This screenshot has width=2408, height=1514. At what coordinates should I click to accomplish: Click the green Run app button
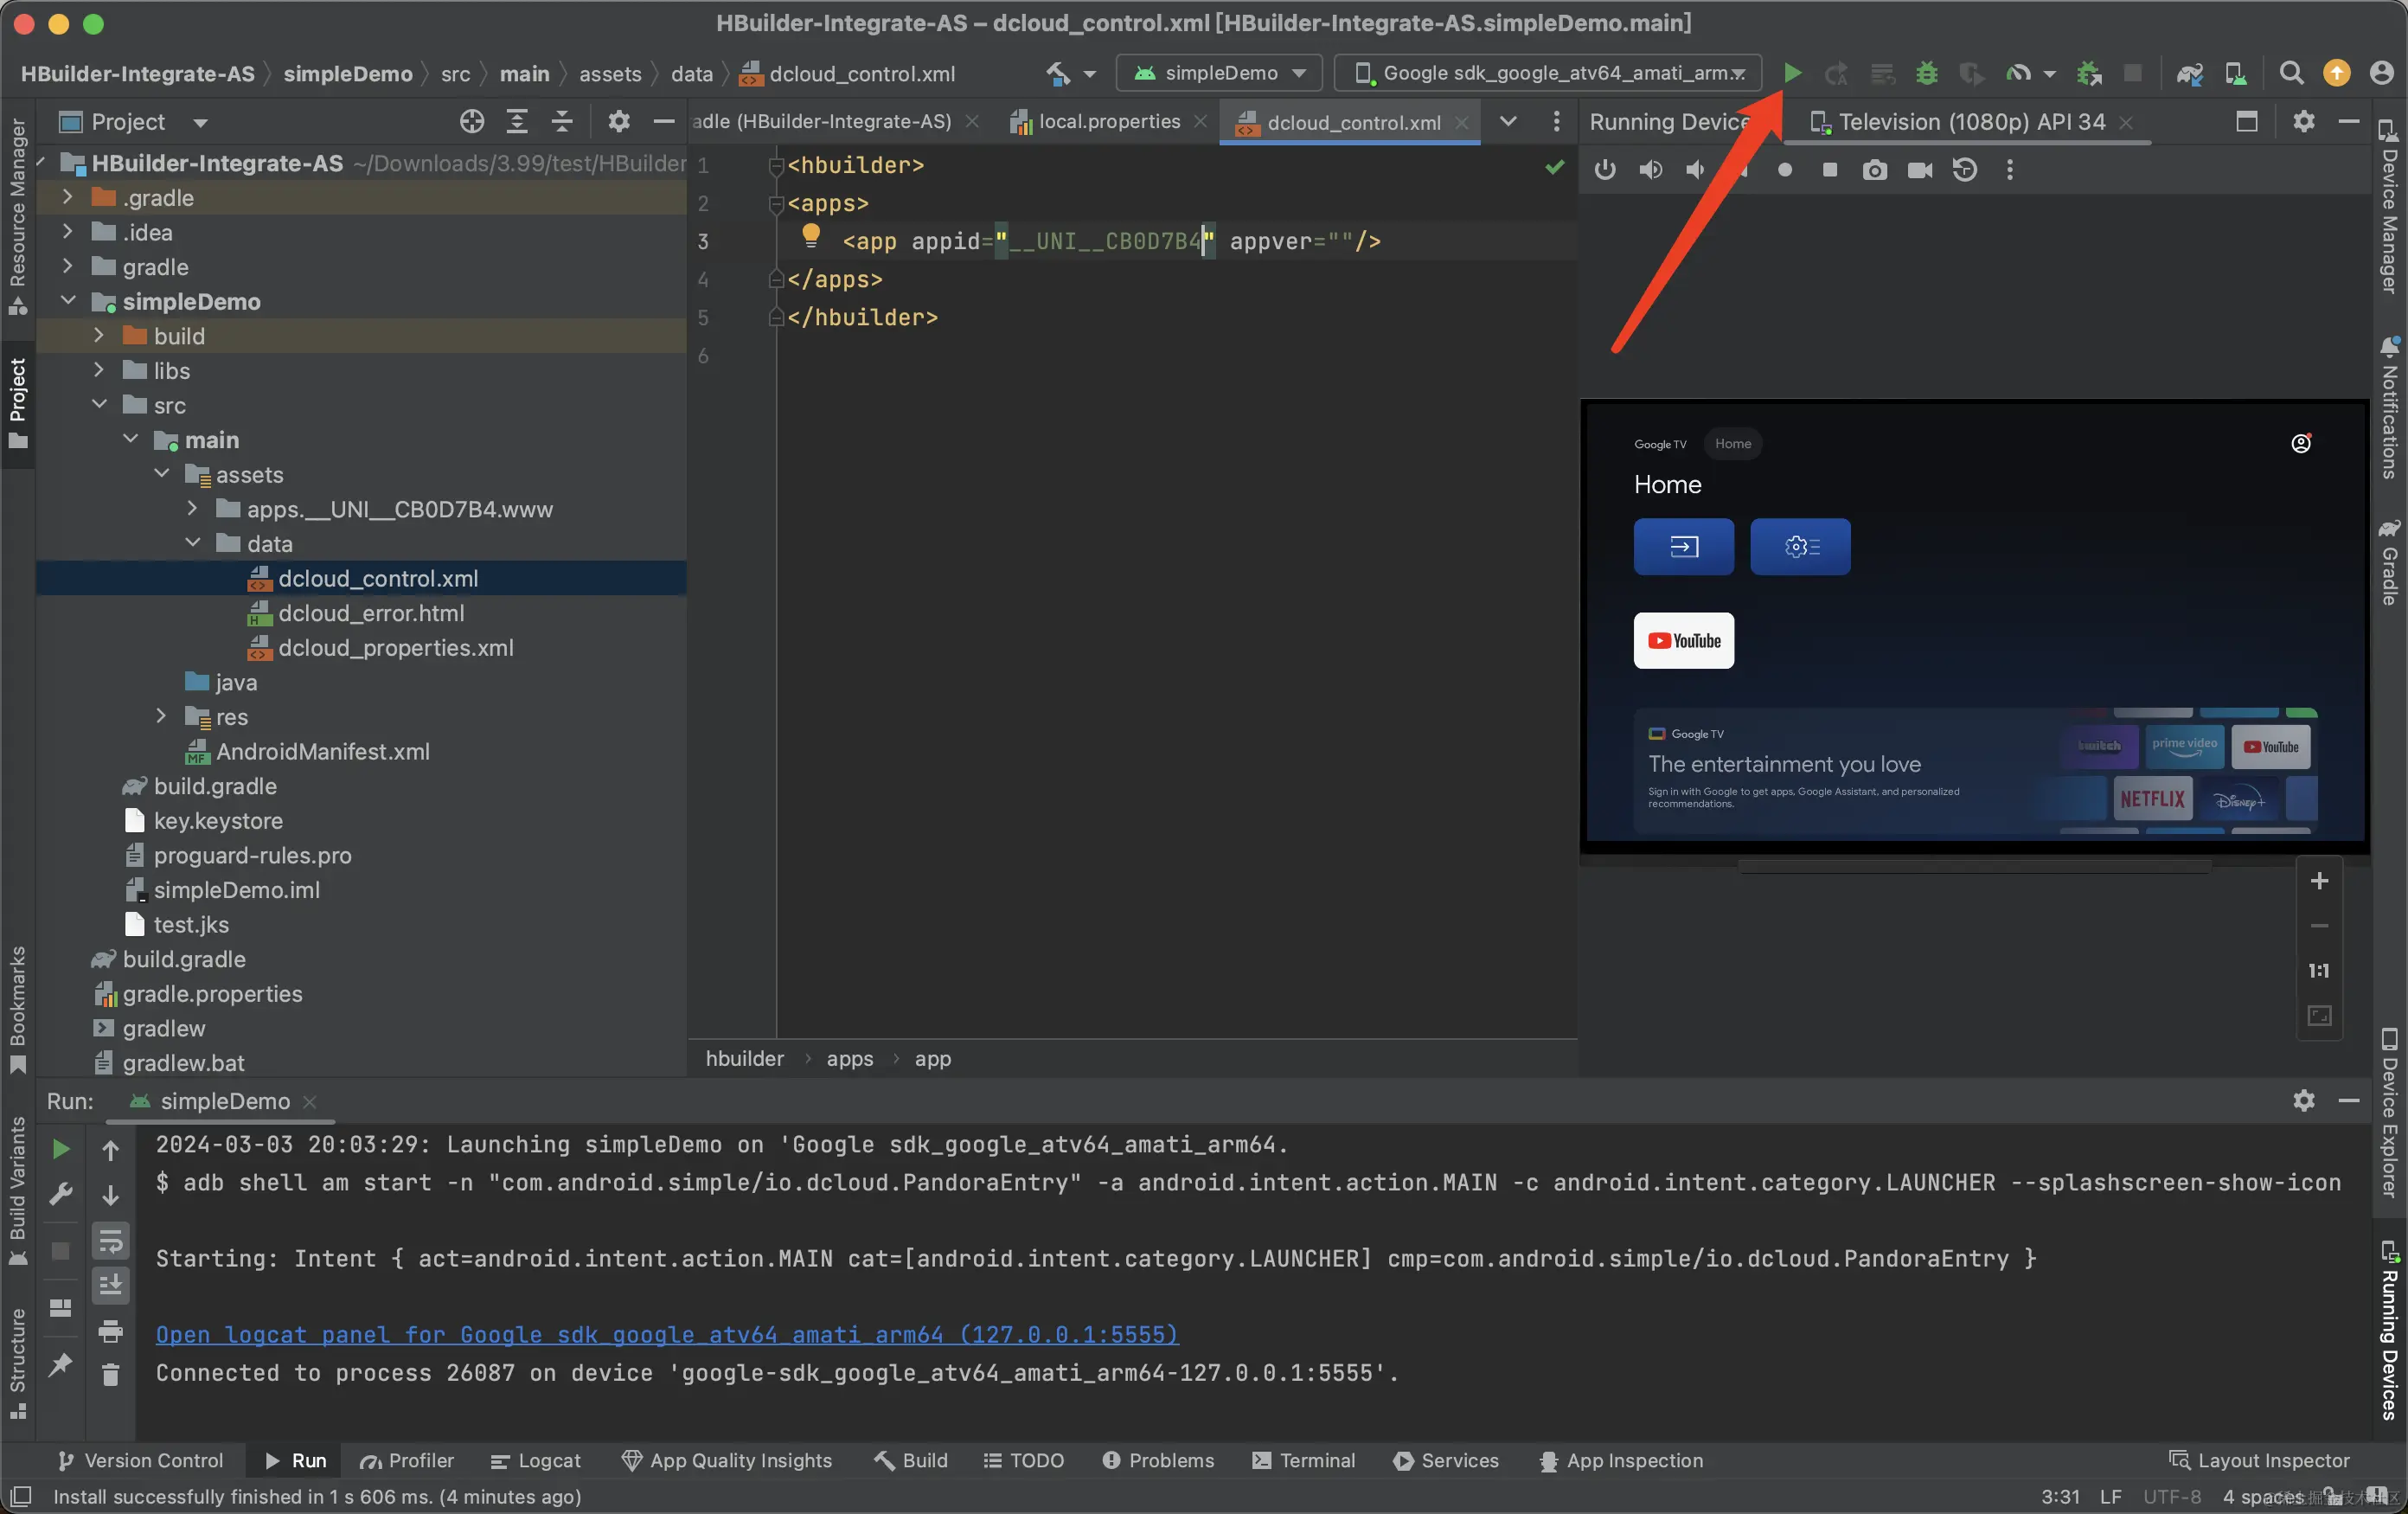click(1792, 73)
